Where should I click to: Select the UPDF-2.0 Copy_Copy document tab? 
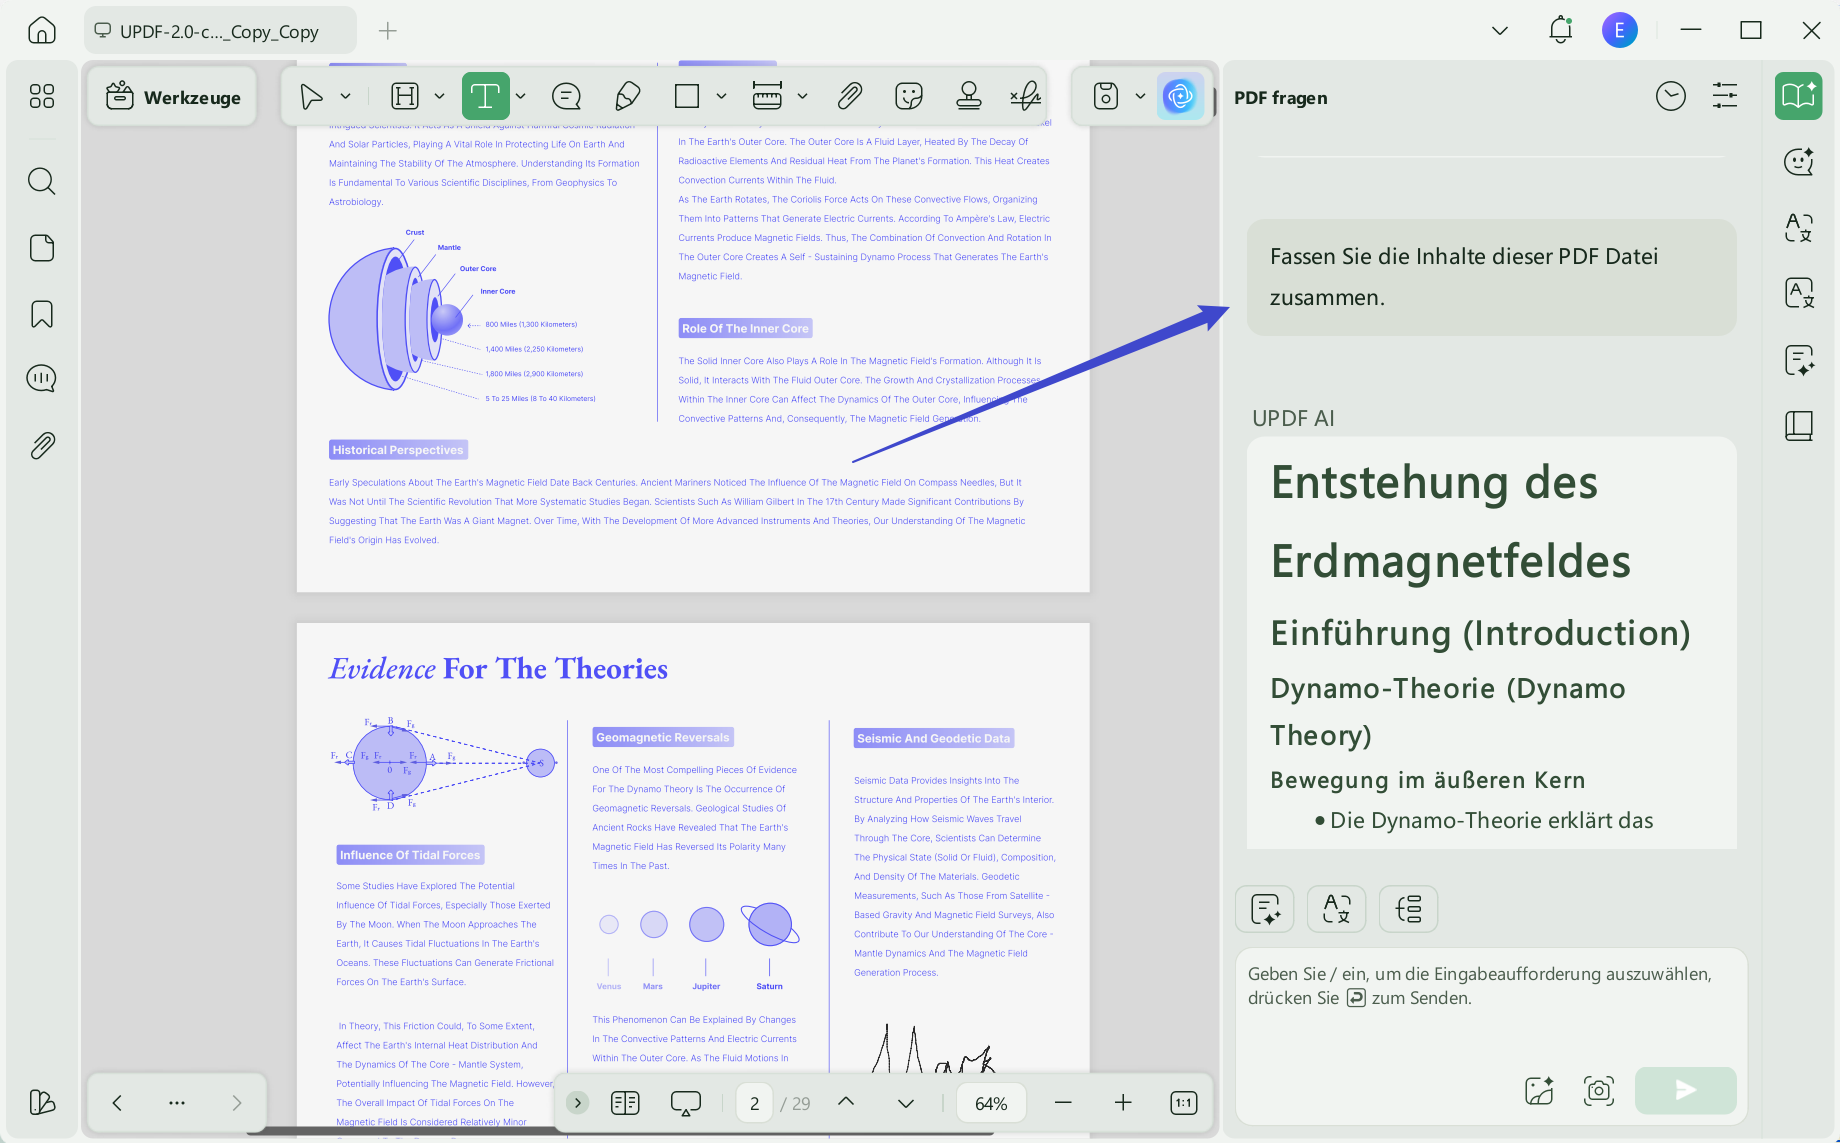coord(220,31)
